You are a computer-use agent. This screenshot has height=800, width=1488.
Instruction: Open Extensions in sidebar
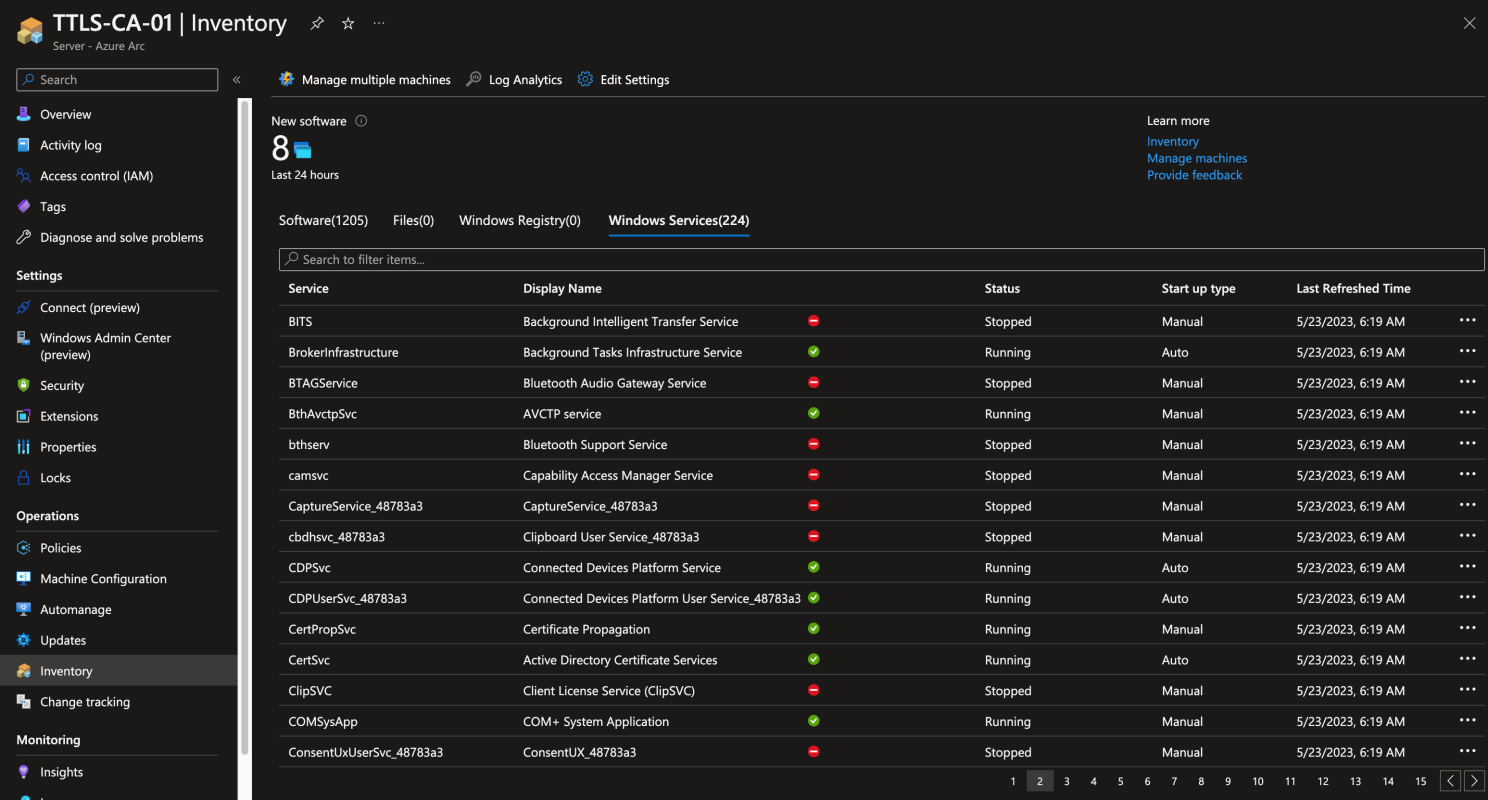click(69, 417)
